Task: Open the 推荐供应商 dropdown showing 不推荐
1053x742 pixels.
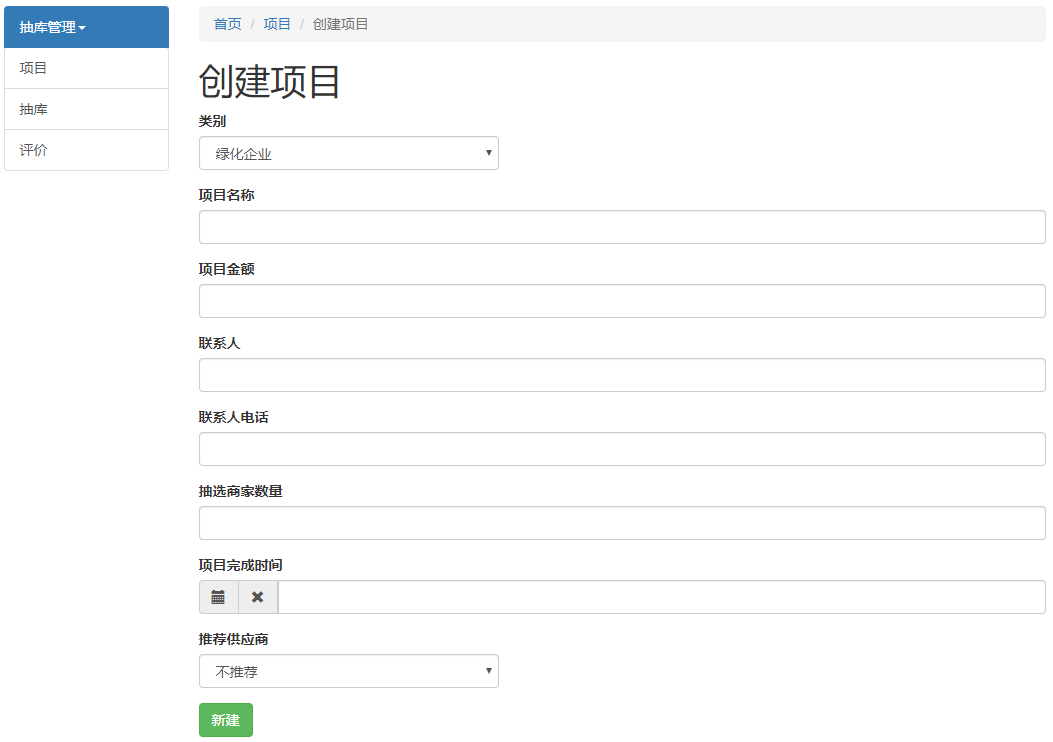Action: coord(348,671)
